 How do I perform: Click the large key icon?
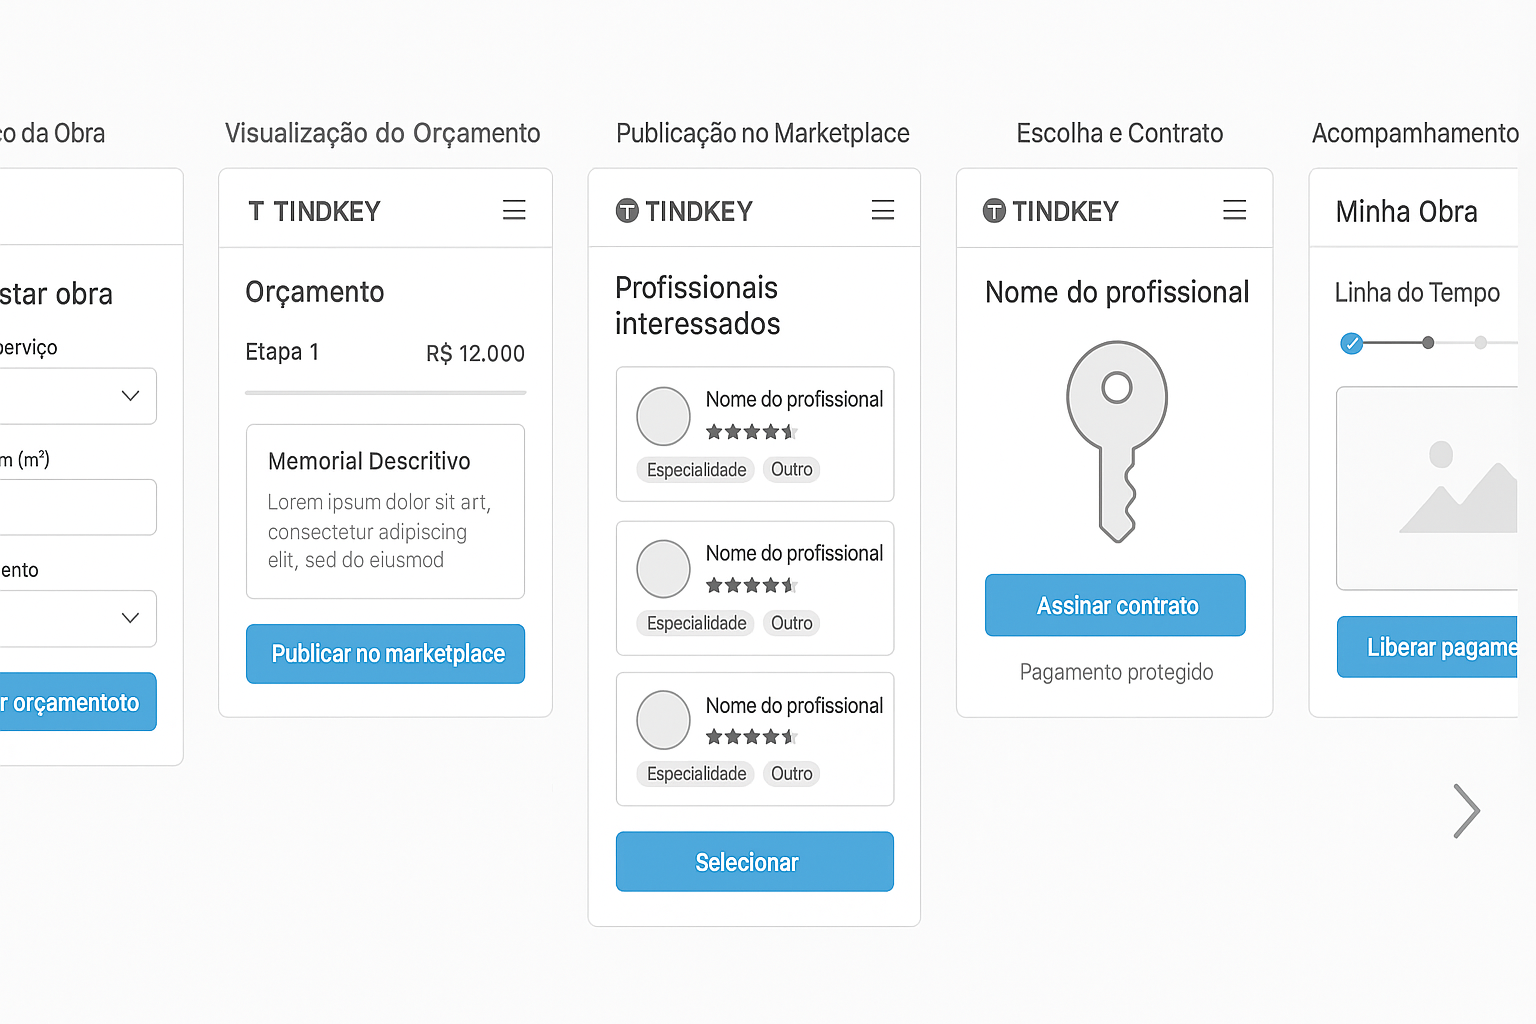pos(1117,441)
